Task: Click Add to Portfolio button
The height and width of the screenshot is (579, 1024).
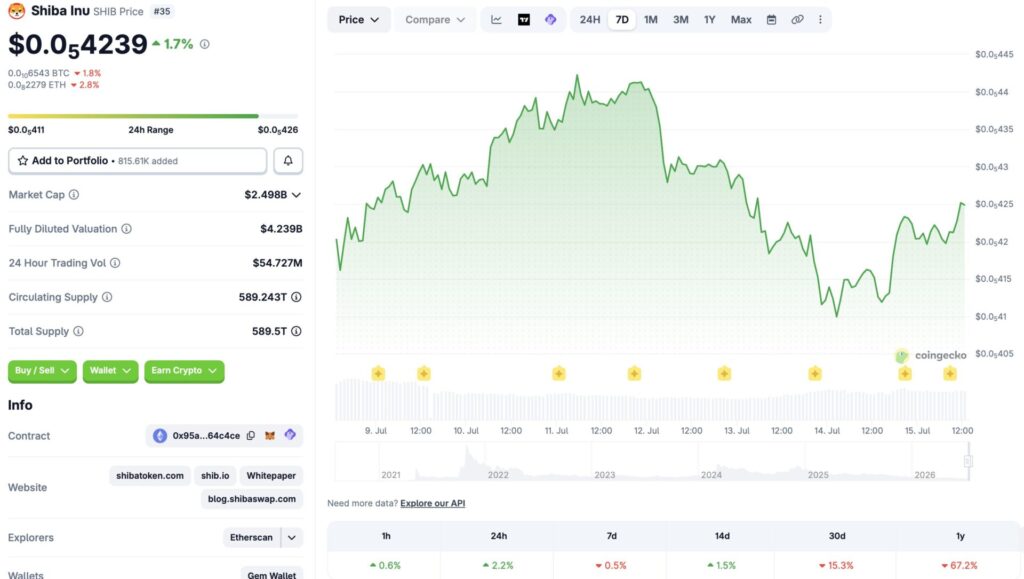Action: pyautogui.click(x=137, y=161)
